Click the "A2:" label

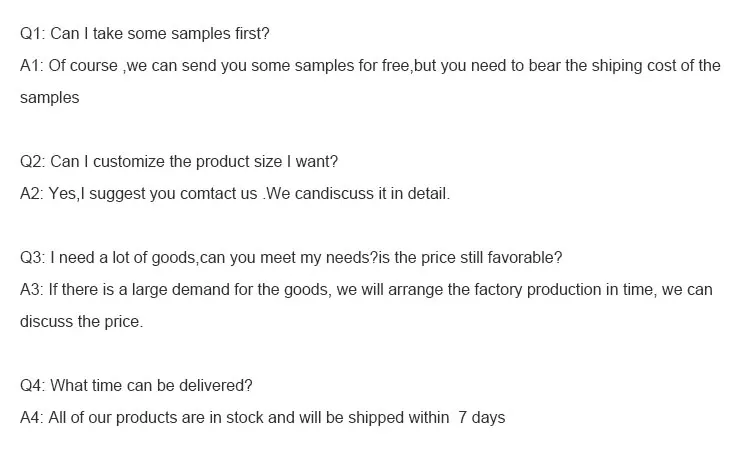pyautogui.click(x=32, y=194)
